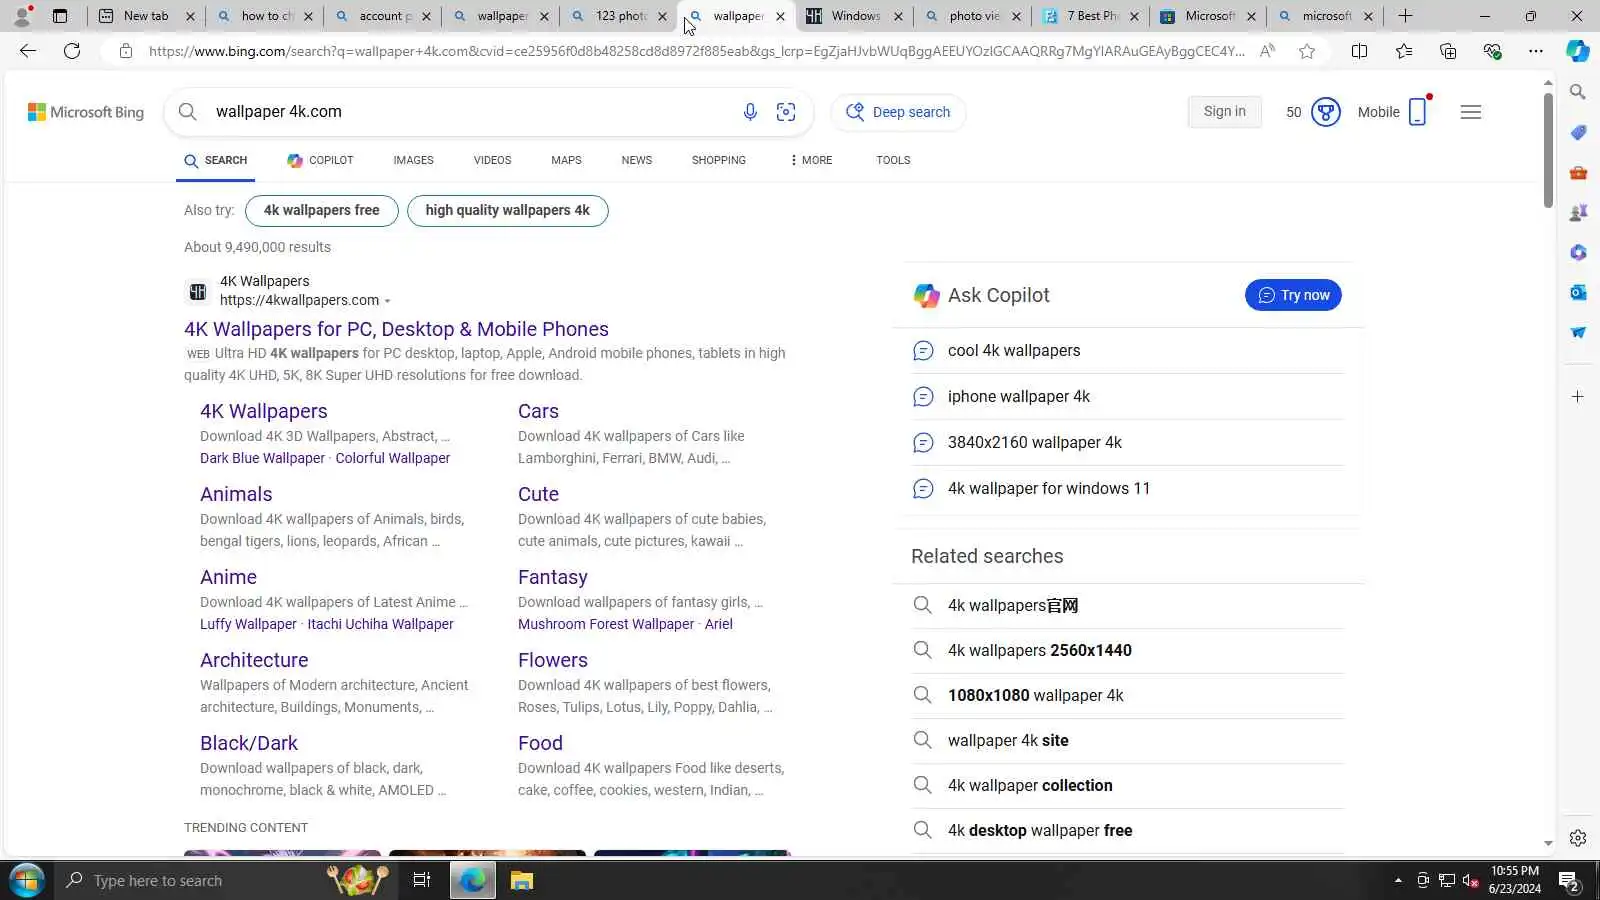The width and height of the screenshot is (1600, 900).
Task: Click the Edge sidebar search icon
Action: (1578, 92)
